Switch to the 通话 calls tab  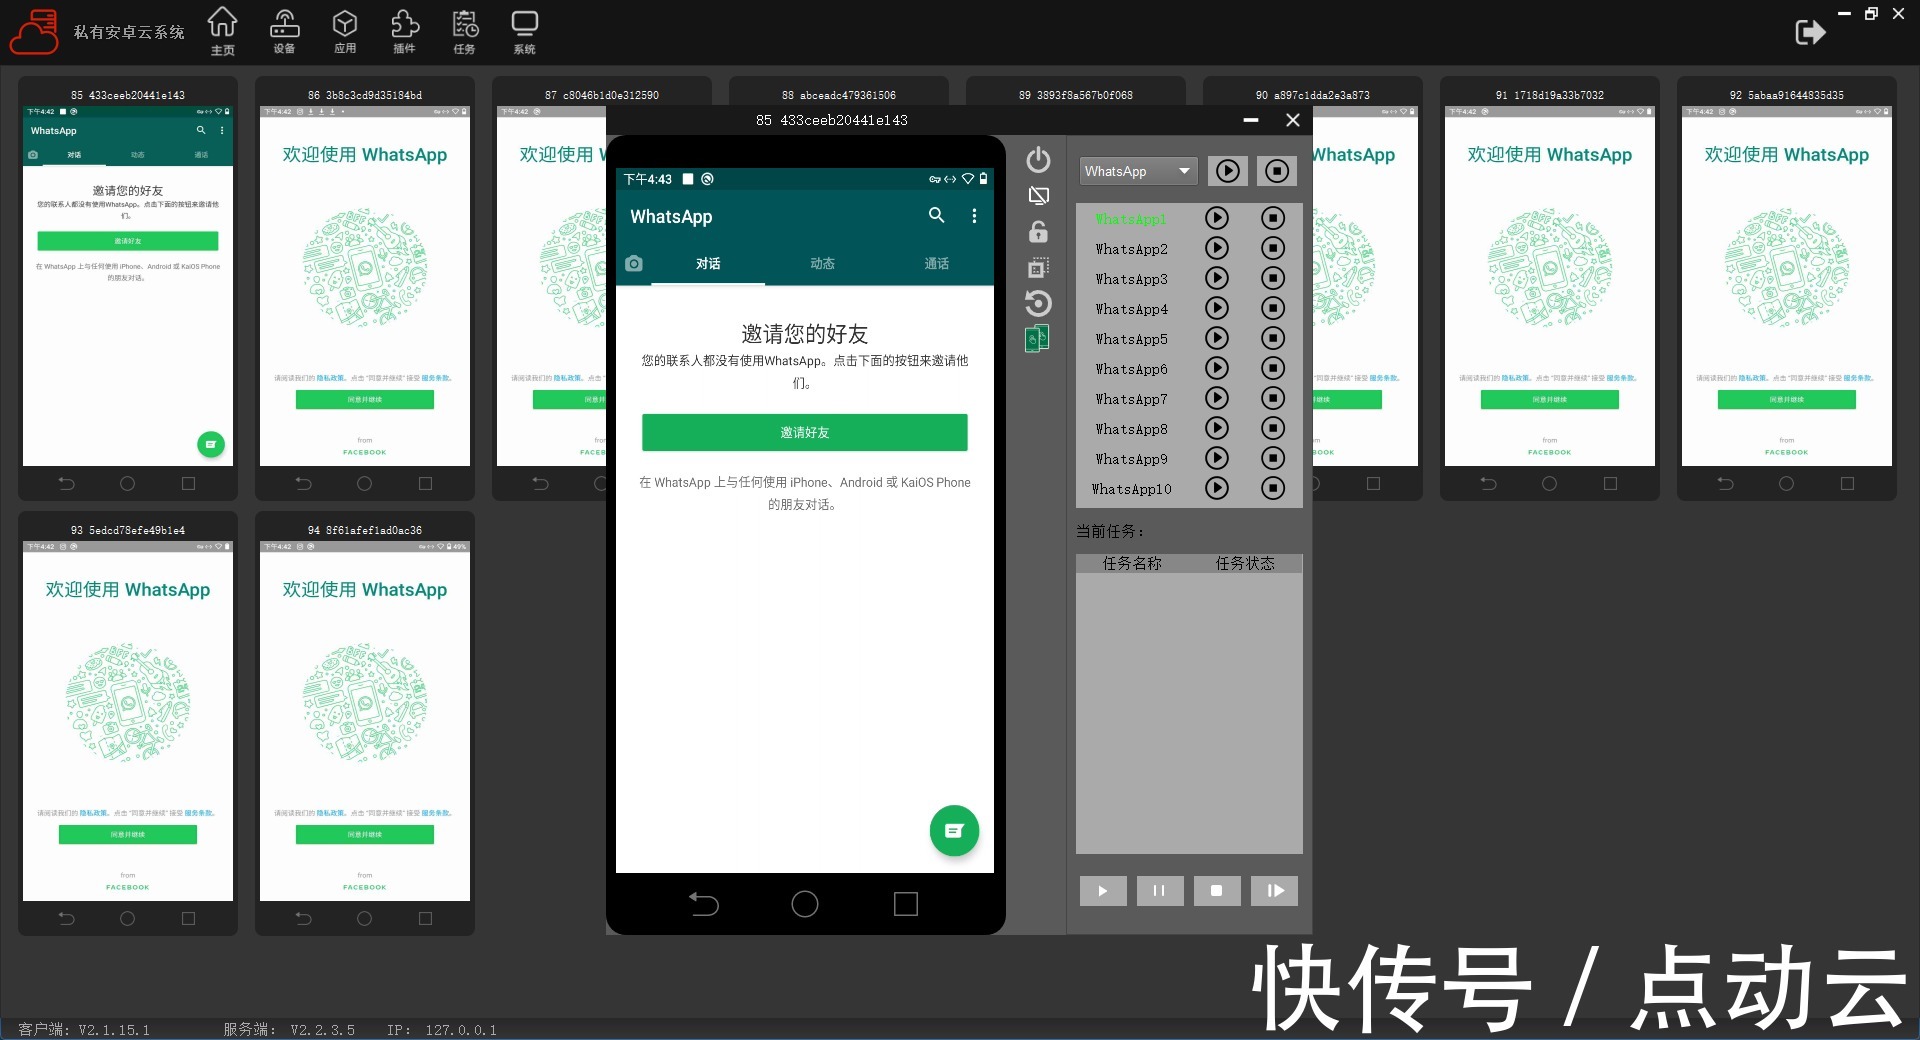936,264
